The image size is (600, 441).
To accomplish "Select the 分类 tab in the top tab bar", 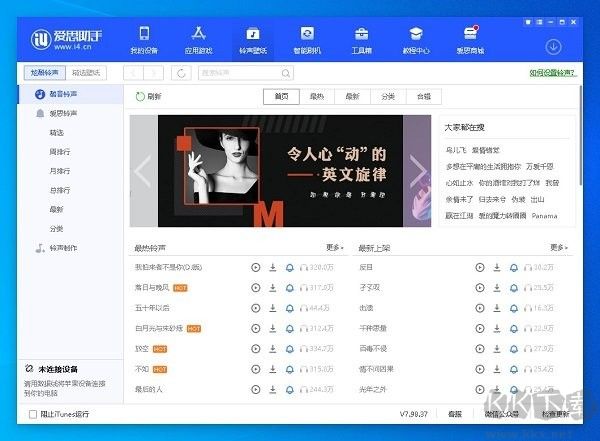I will coord(388,96).
